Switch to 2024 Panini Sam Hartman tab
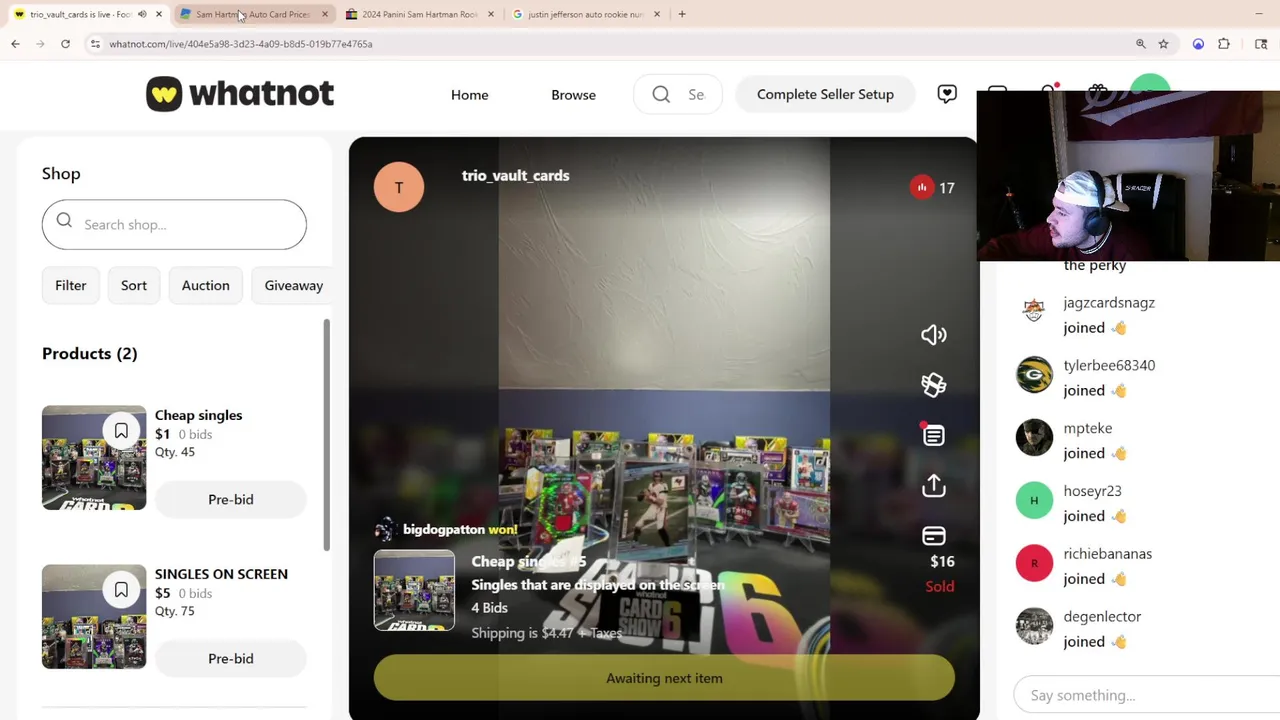This screenshot has width=1280, height=720. (x=419, y=14)
